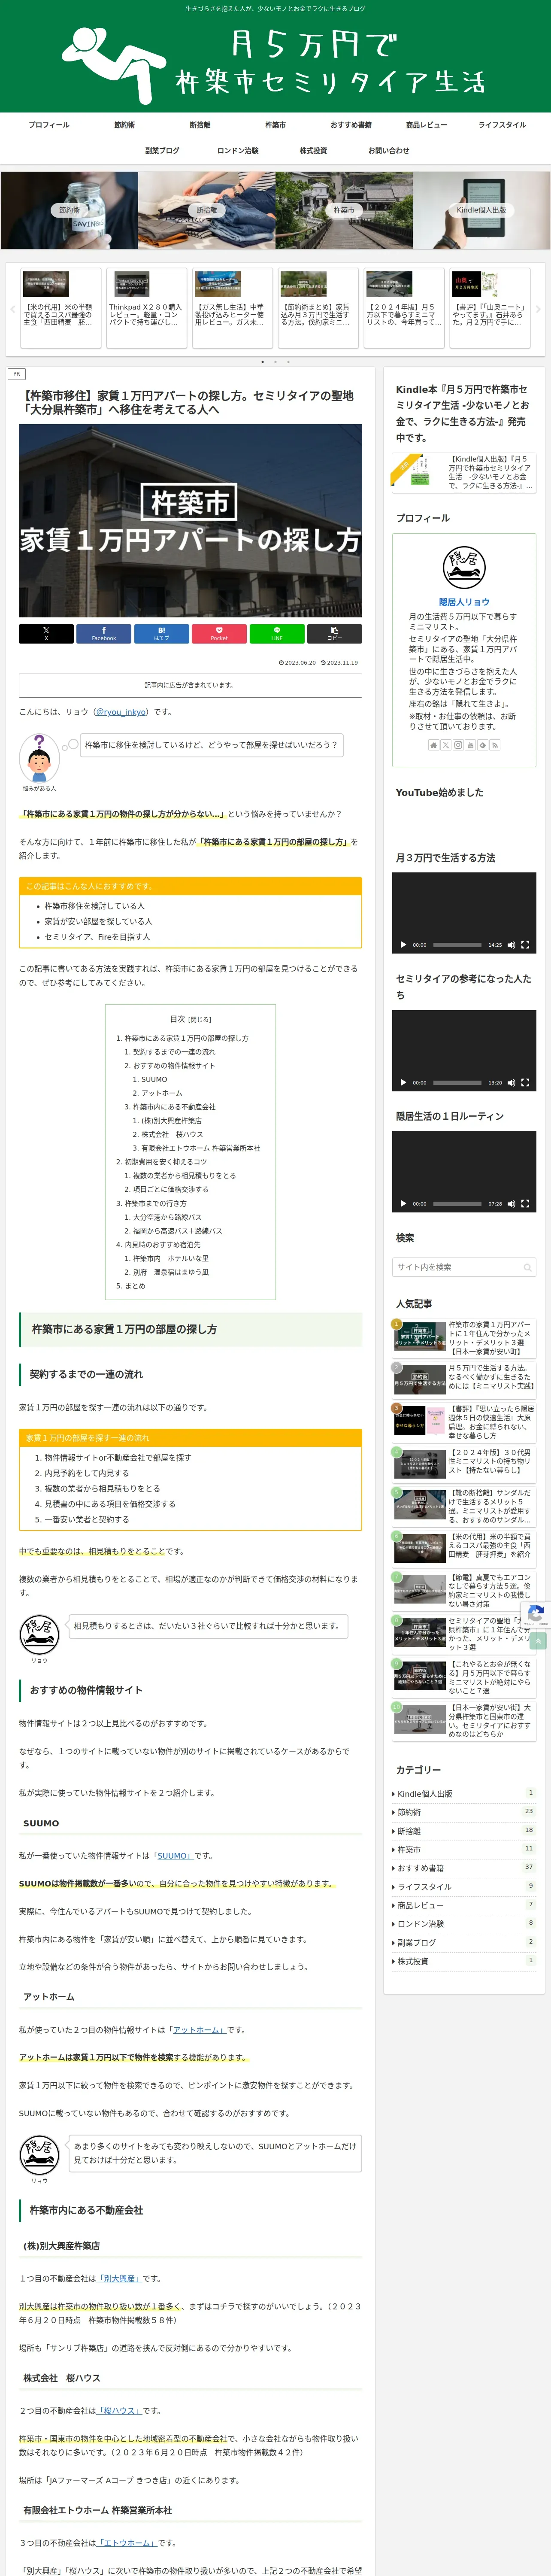Fullscreen the 14:25 video
551x2576 pixels.
[x=525, y=944]
